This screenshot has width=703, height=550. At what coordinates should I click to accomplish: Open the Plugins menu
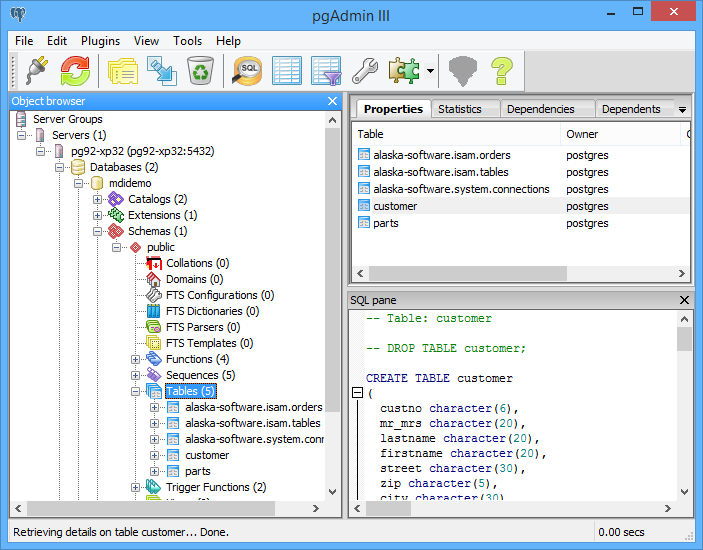pos(100,41)
